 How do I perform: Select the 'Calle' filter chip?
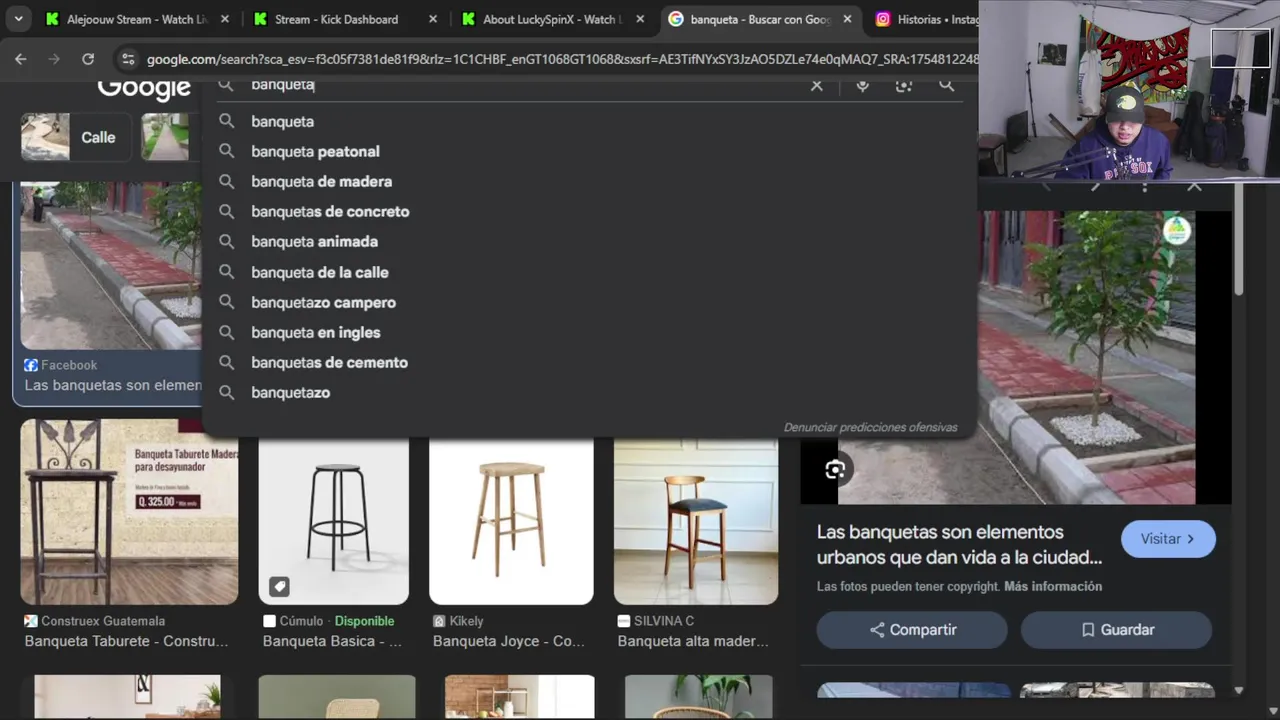(x=76, y=137)
